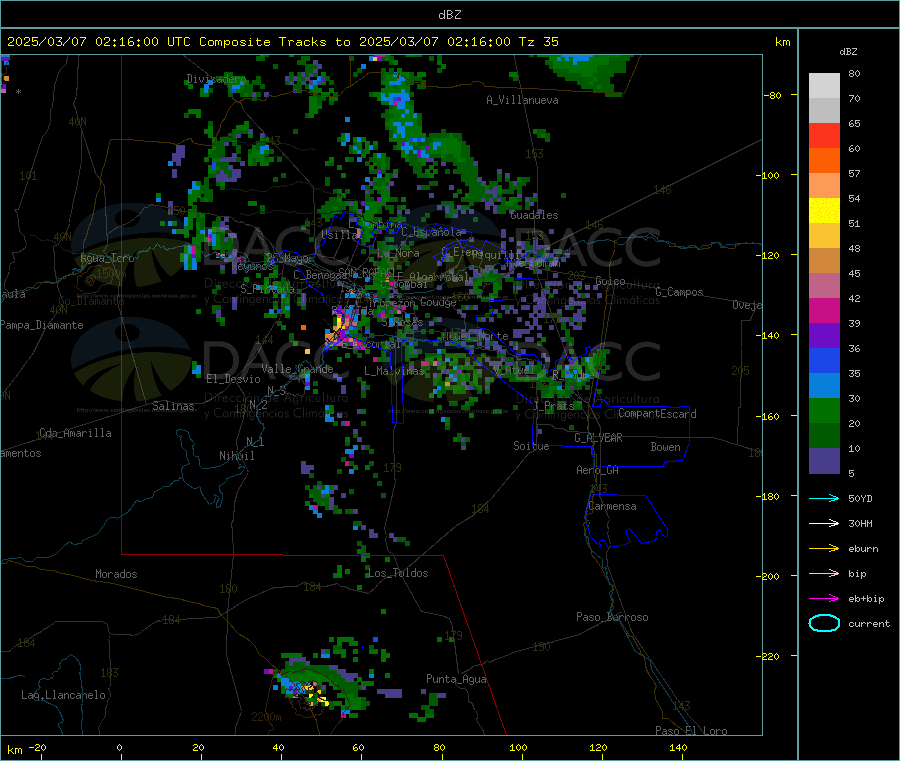The height and width of the screenshot is (761, 900).
Task: Click the Punta_Agua map label
Action: click(x=456, y=679)
